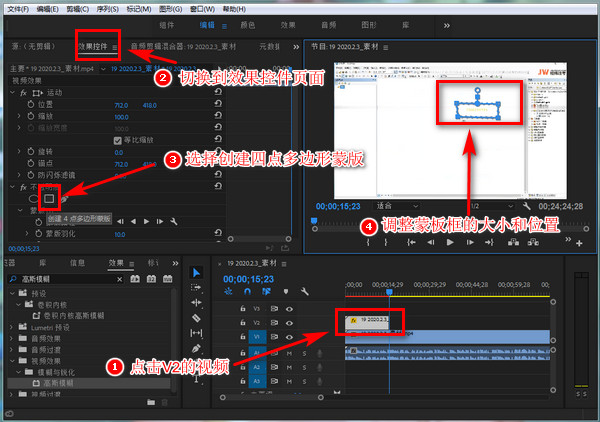This screenshot has width=600, height=422.
Task: Toggle snap magnet in timeline
Action: point(247,292)
